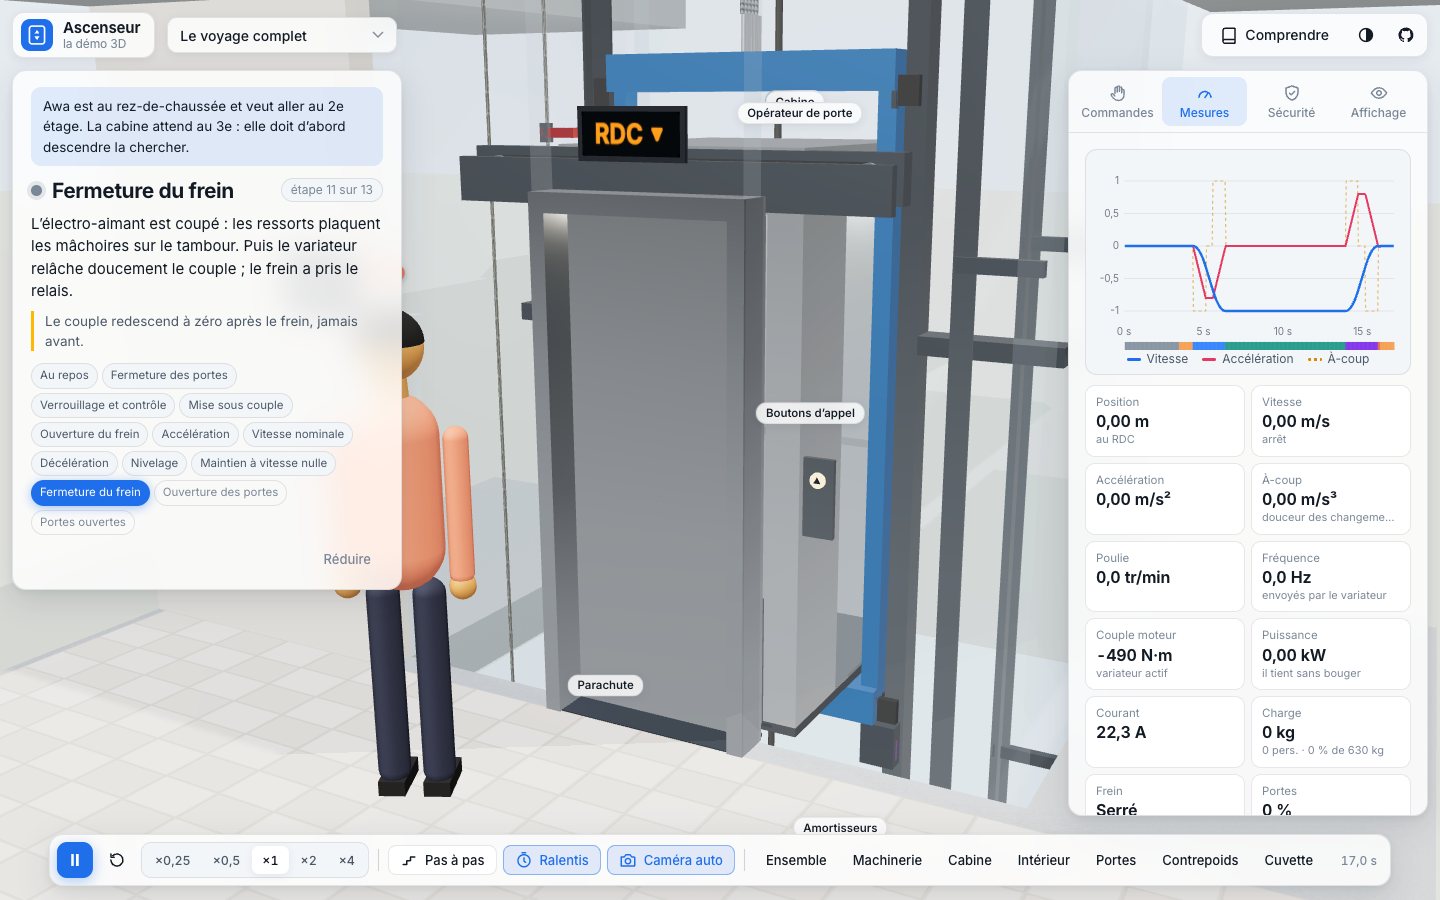Select the Mesures tab
The image size is (1440, 900).
(1204, 102)
